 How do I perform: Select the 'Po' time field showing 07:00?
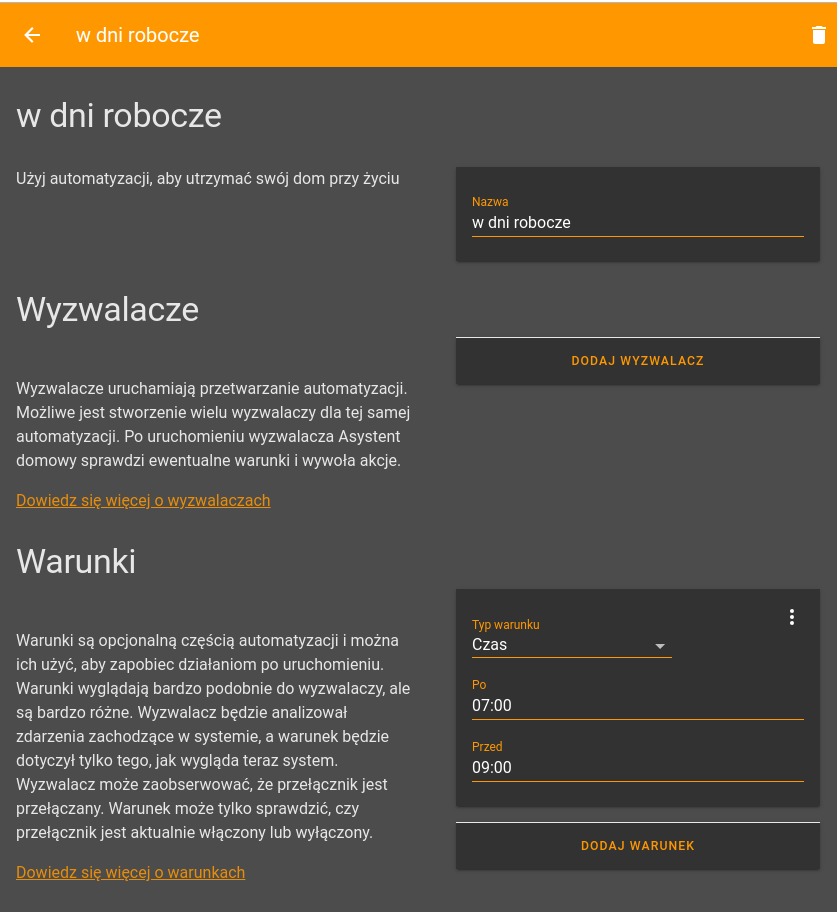637,705
